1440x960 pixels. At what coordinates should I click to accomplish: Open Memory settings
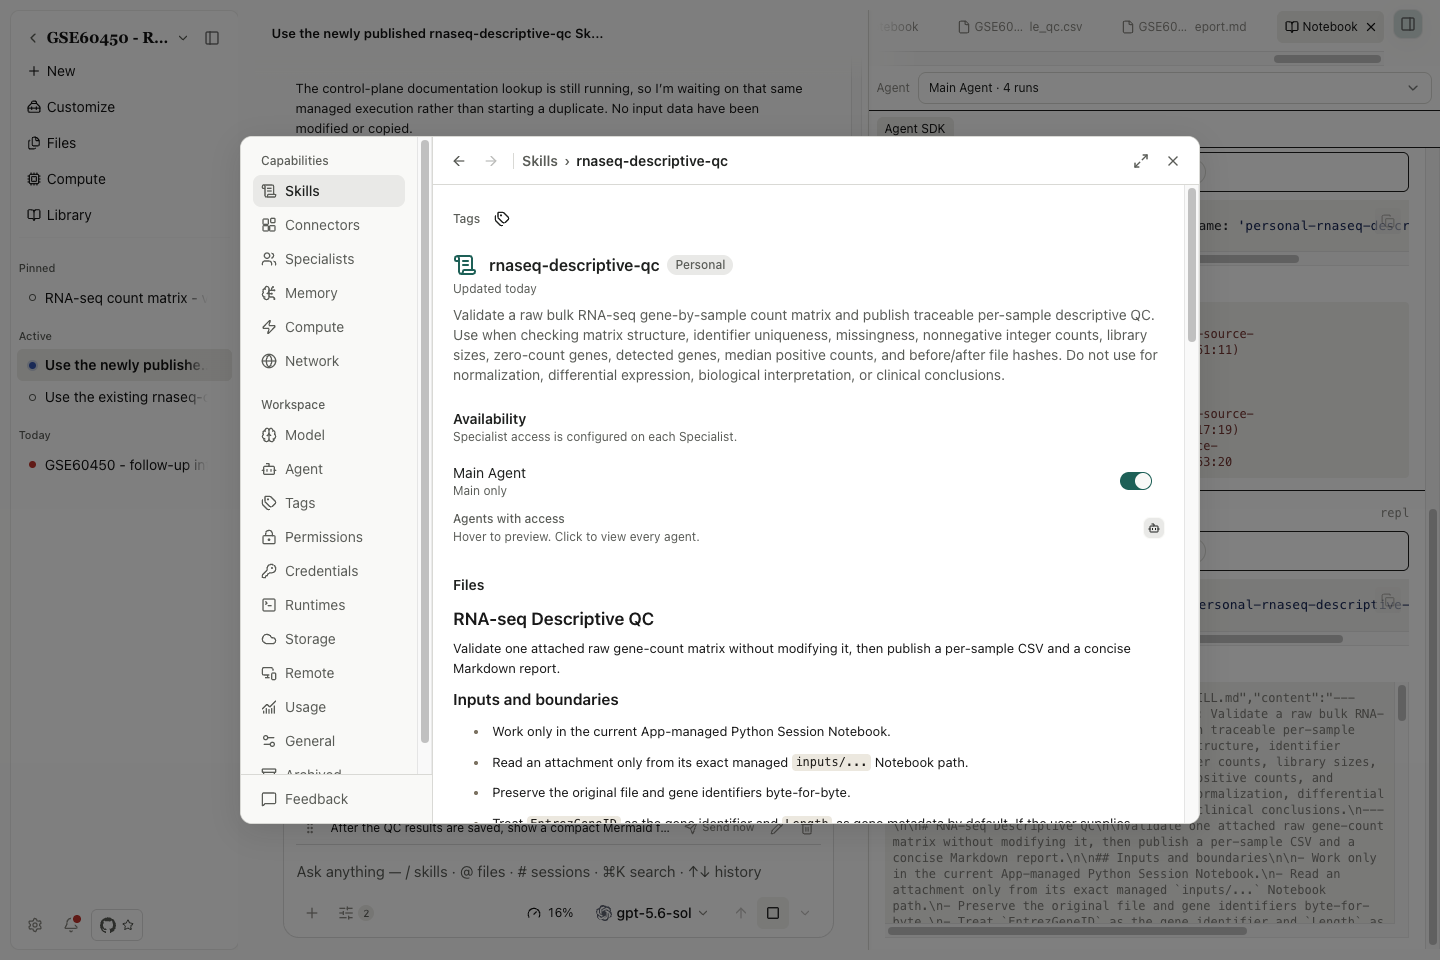329,293
